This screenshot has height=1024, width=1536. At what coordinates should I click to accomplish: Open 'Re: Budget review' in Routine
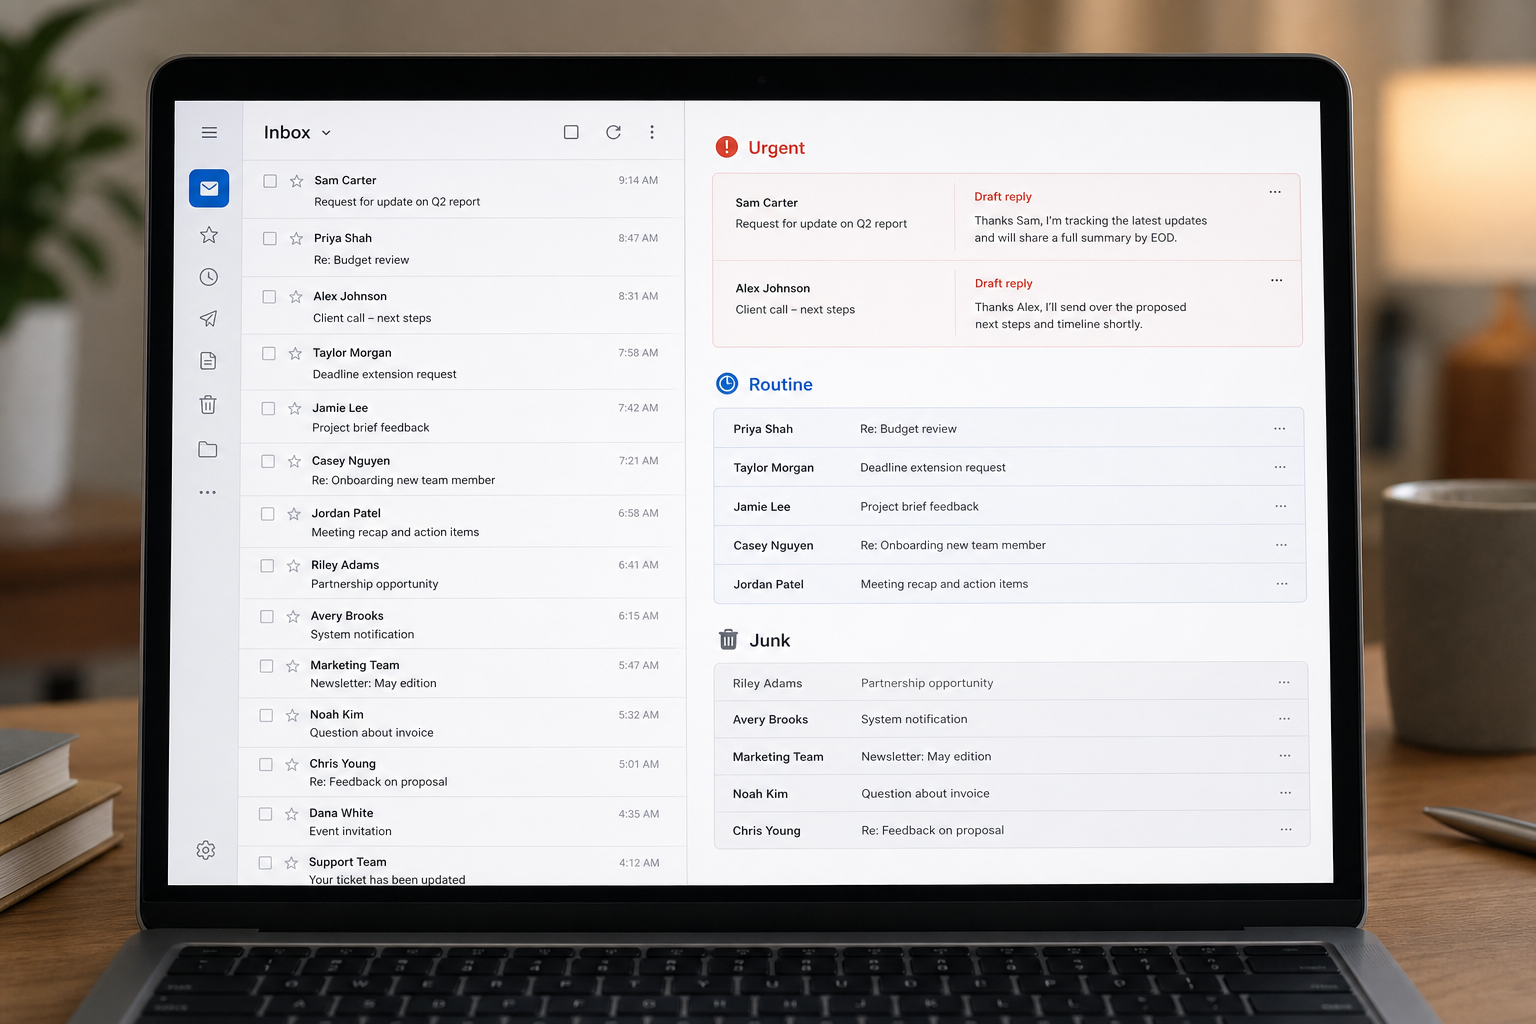pyautogui.click(x=1009, y=428)
